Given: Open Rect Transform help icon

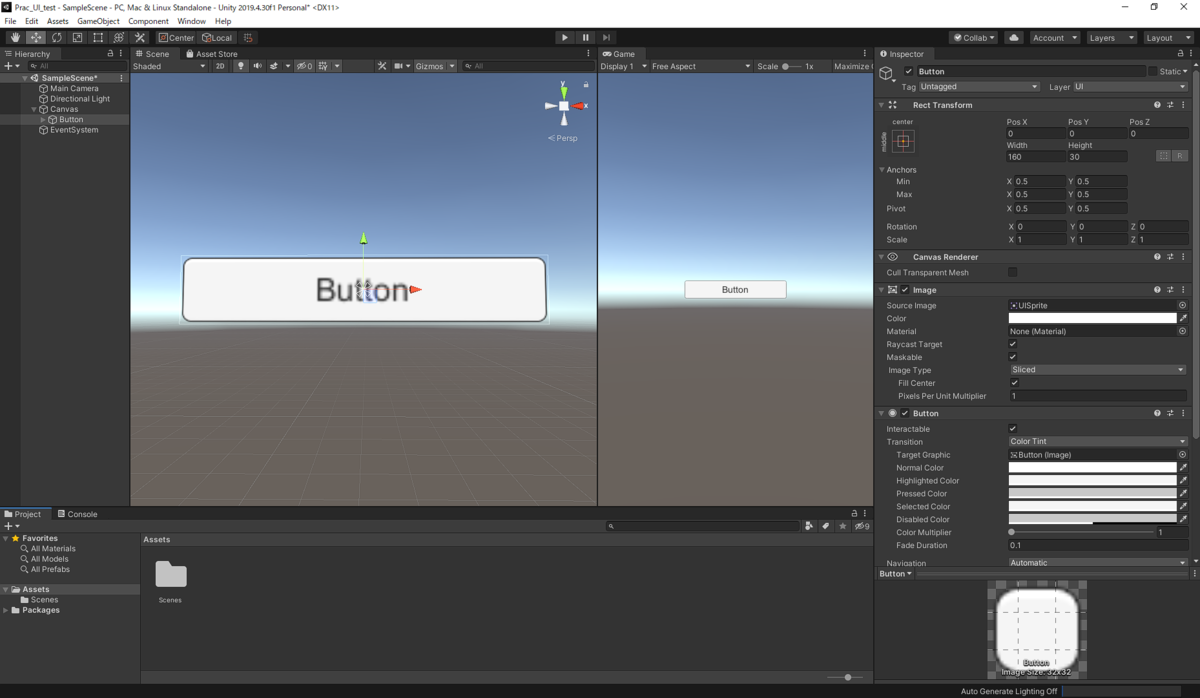Looking at the screenshot, I should point(1157,105).
